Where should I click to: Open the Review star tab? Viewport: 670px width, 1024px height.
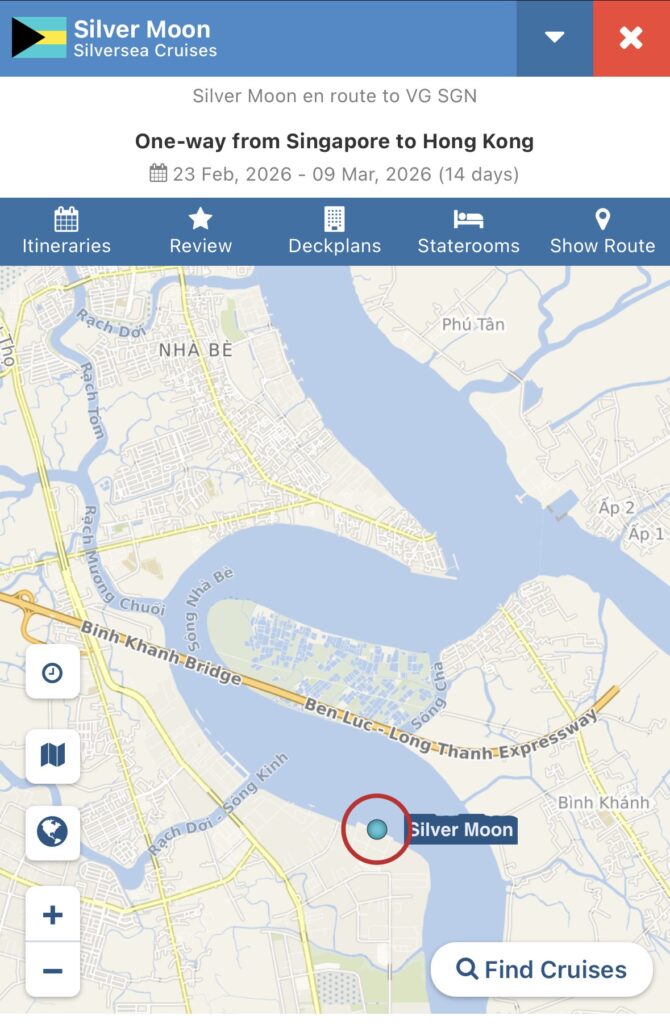click(x=200, y=231)
